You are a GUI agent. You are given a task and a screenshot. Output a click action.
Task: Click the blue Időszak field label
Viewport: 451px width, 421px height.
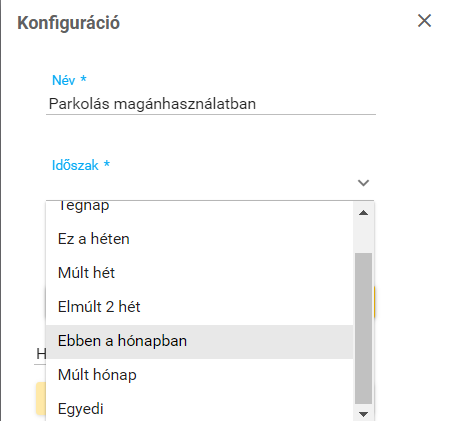tap(81, 165)
